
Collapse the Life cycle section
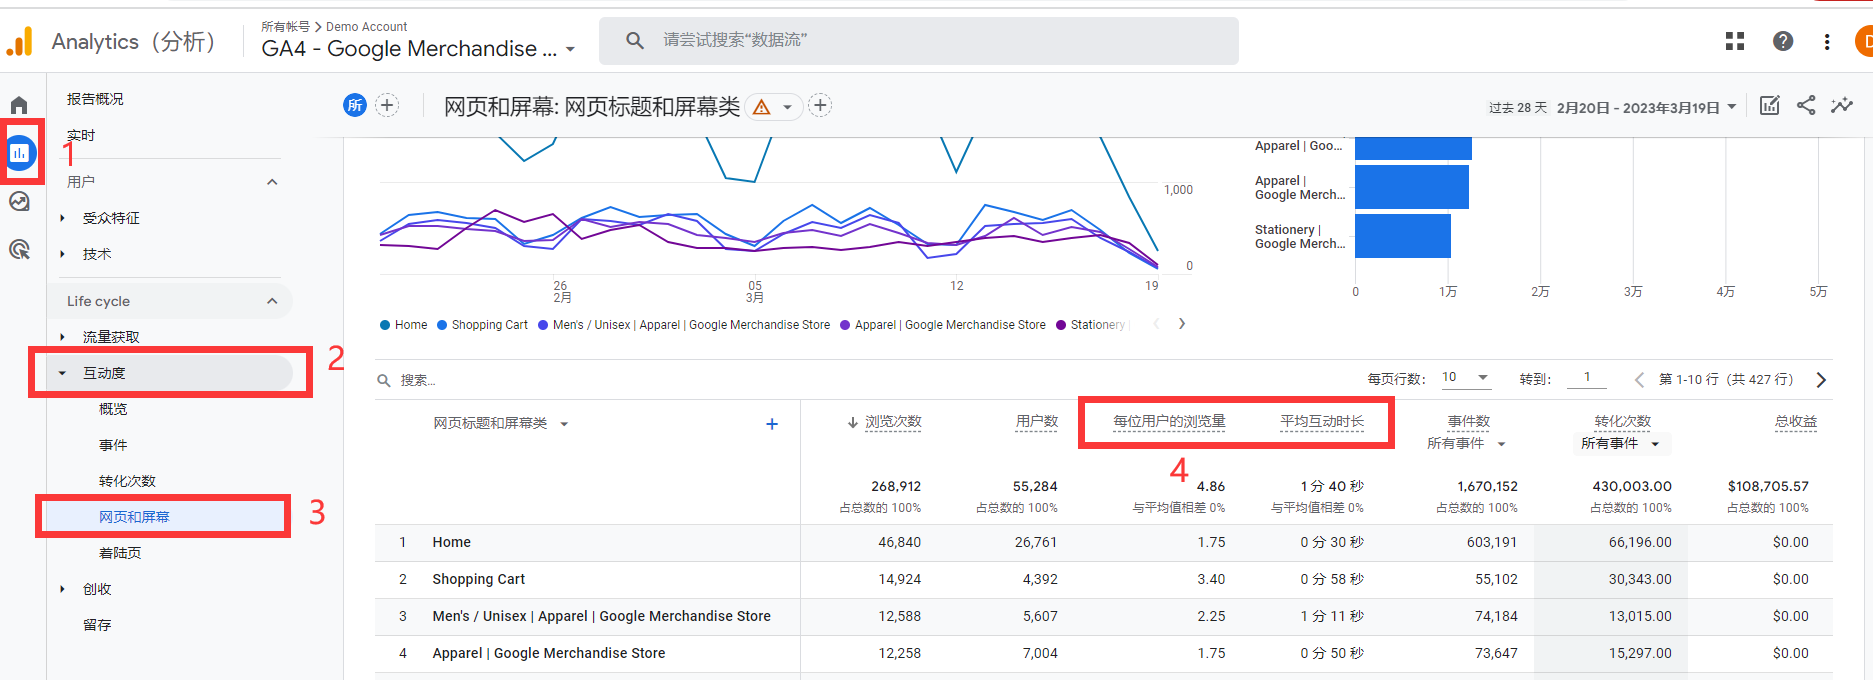272,301
